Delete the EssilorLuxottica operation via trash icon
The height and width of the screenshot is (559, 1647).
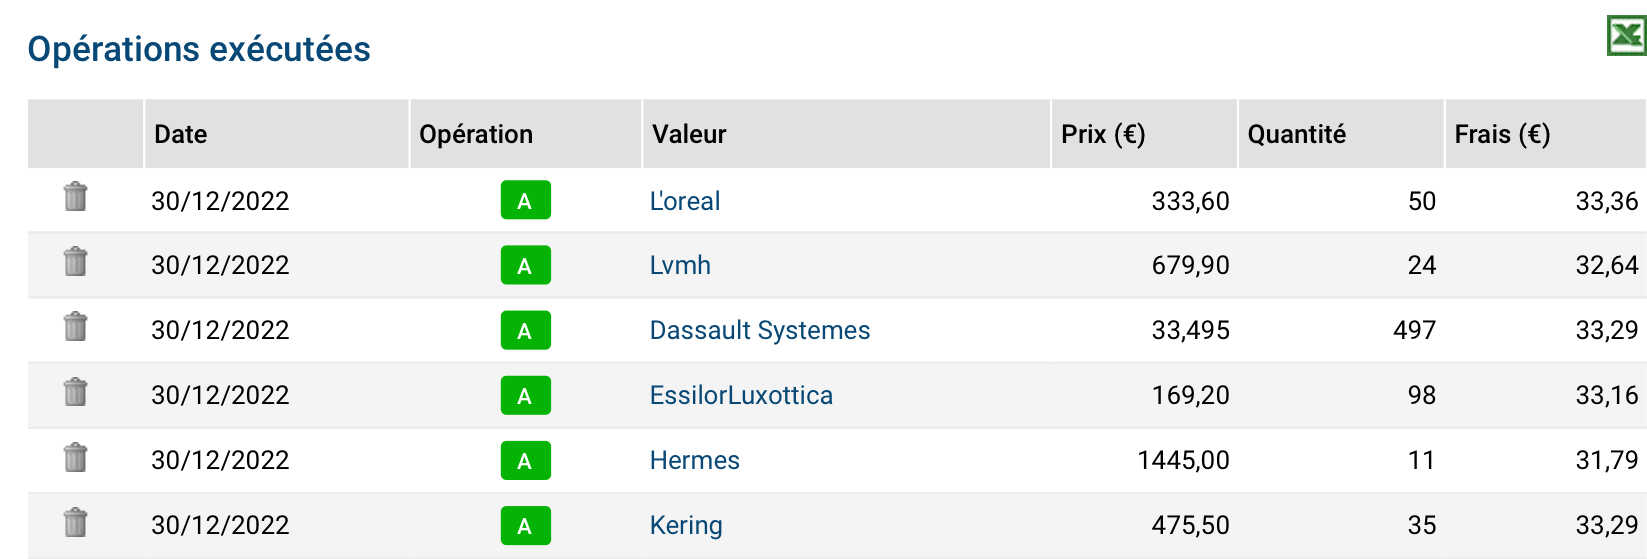76,391
